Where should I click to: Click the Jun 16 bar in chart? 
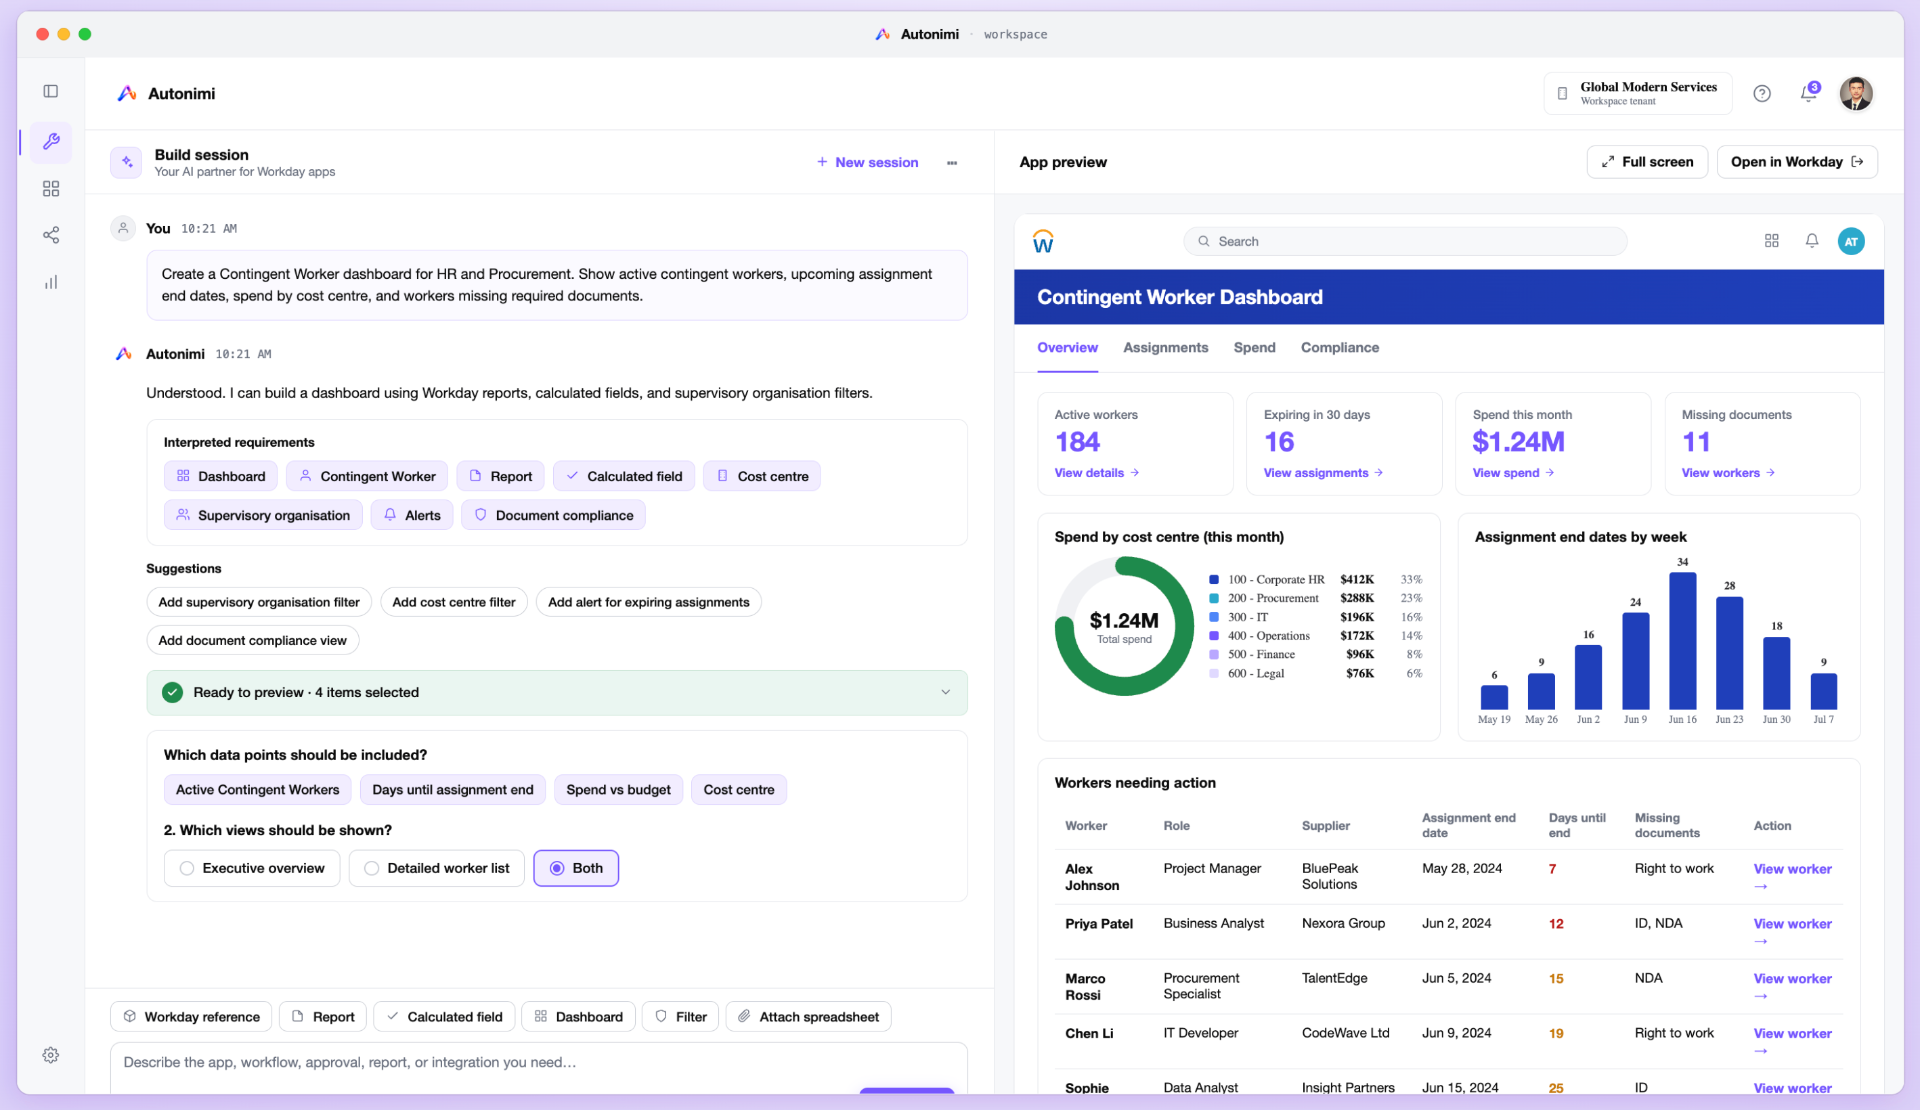click(1682, 641)
